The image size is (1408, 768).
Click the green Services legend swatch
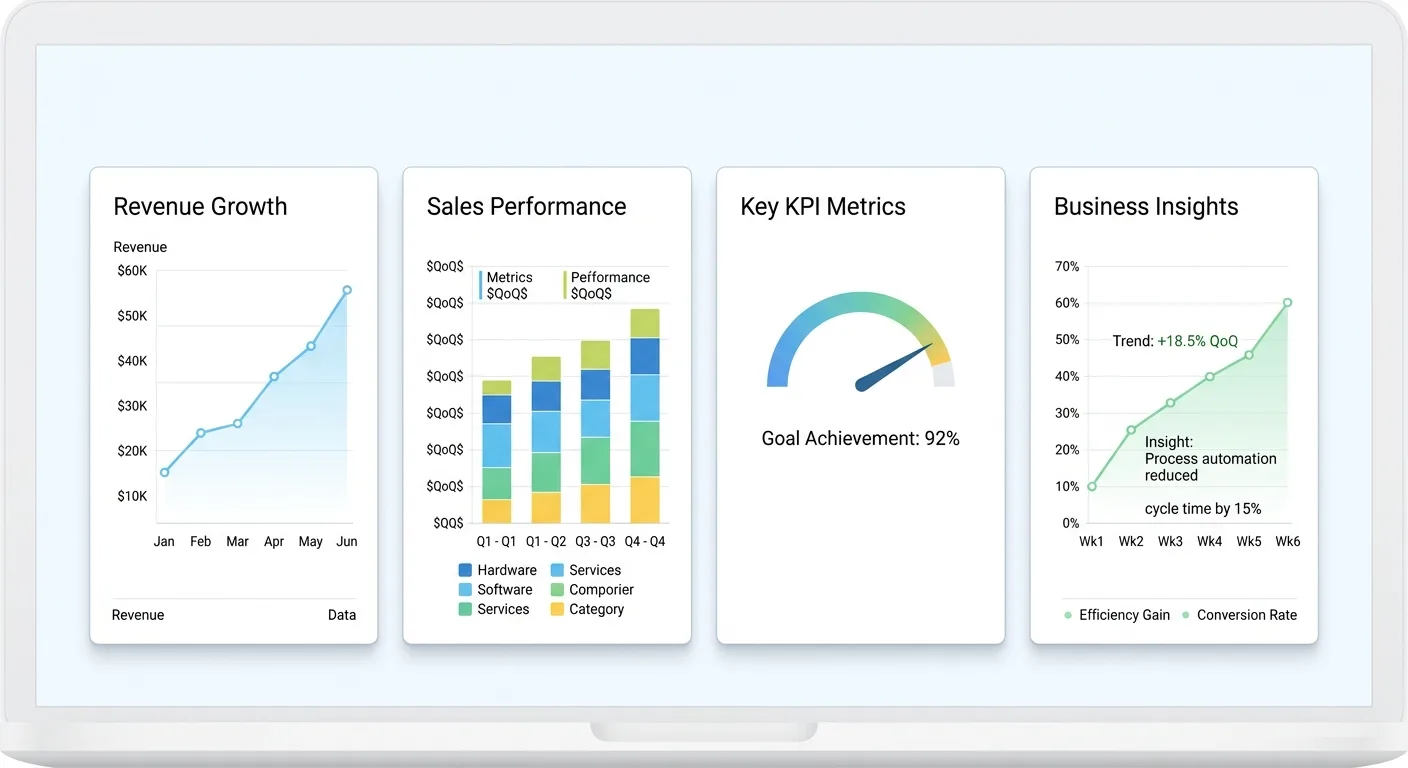[x=465, y=609]
